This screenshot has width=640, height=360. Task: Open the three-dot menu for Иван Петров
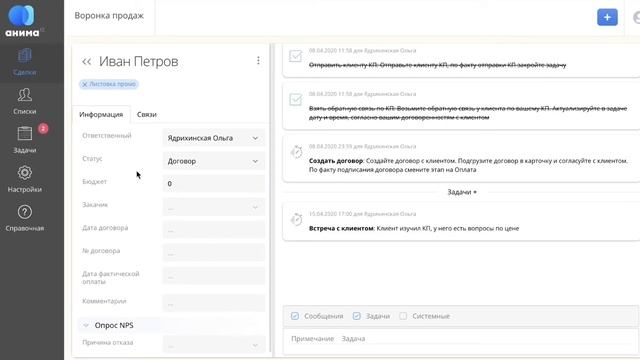click(x=258, y=60)
